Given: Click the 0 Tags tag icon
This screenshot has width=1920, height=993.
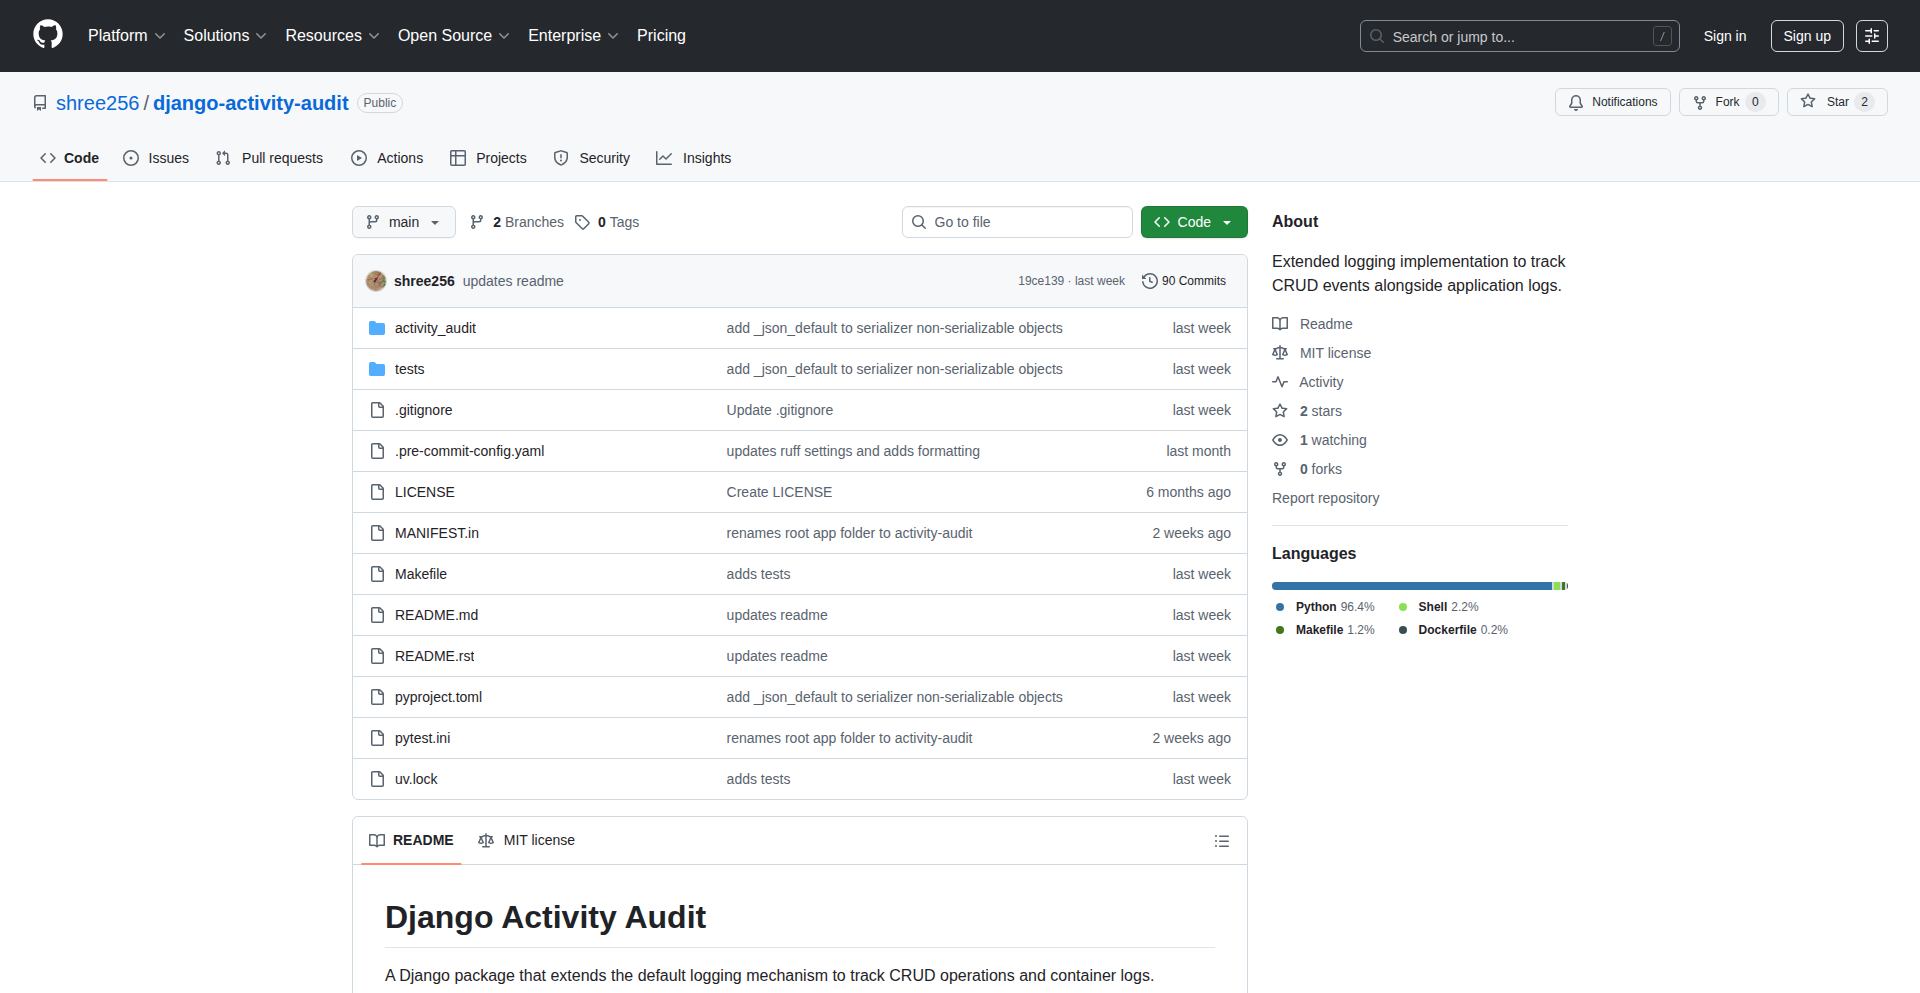Looking at the screenshot, I should pos(582,222).
